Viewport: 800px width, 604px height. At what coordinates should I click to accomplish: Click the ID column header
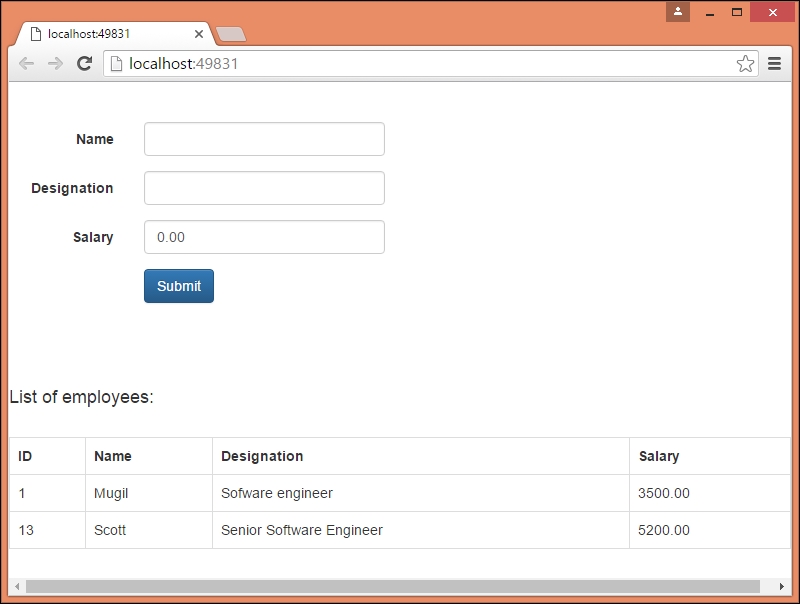click(47, 456)
